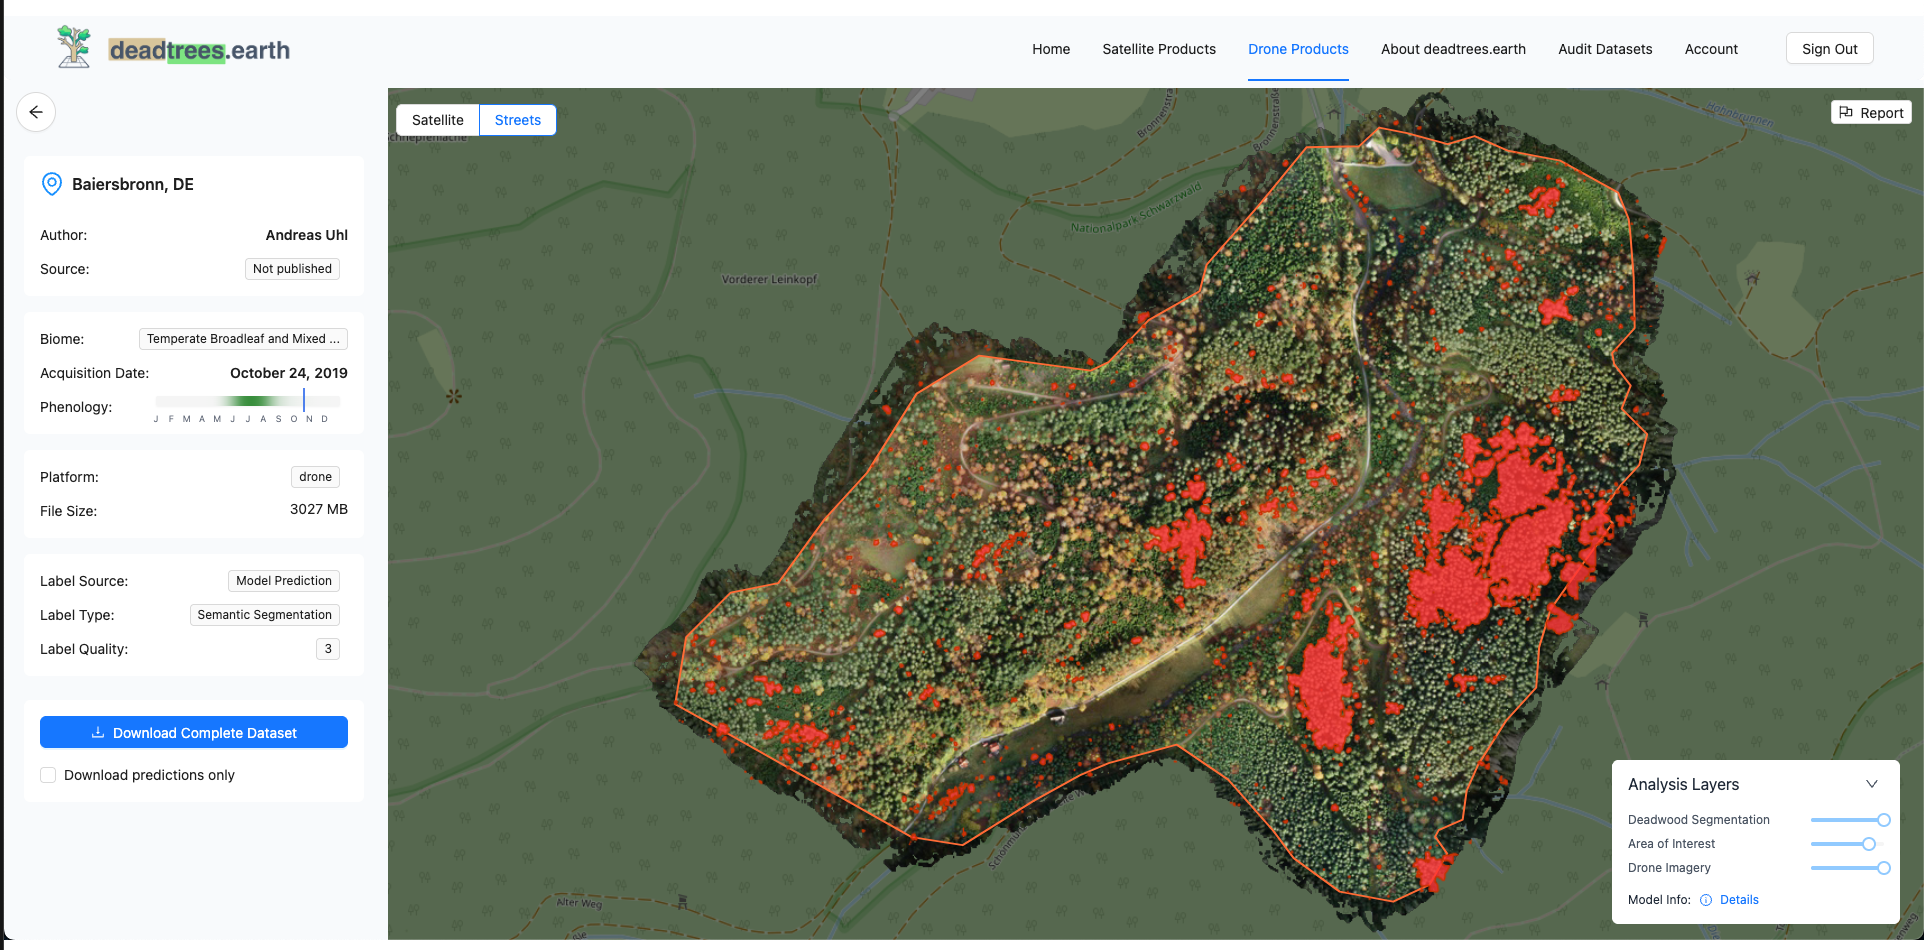Open the Account menu
This screenshot has width=1924, height=950.
tap(1711, 48)
